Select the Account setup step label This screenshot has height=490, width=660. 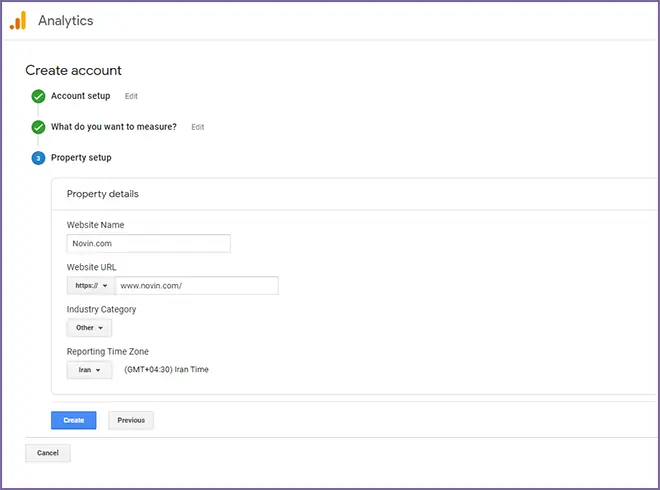click(x=80, y=96)
